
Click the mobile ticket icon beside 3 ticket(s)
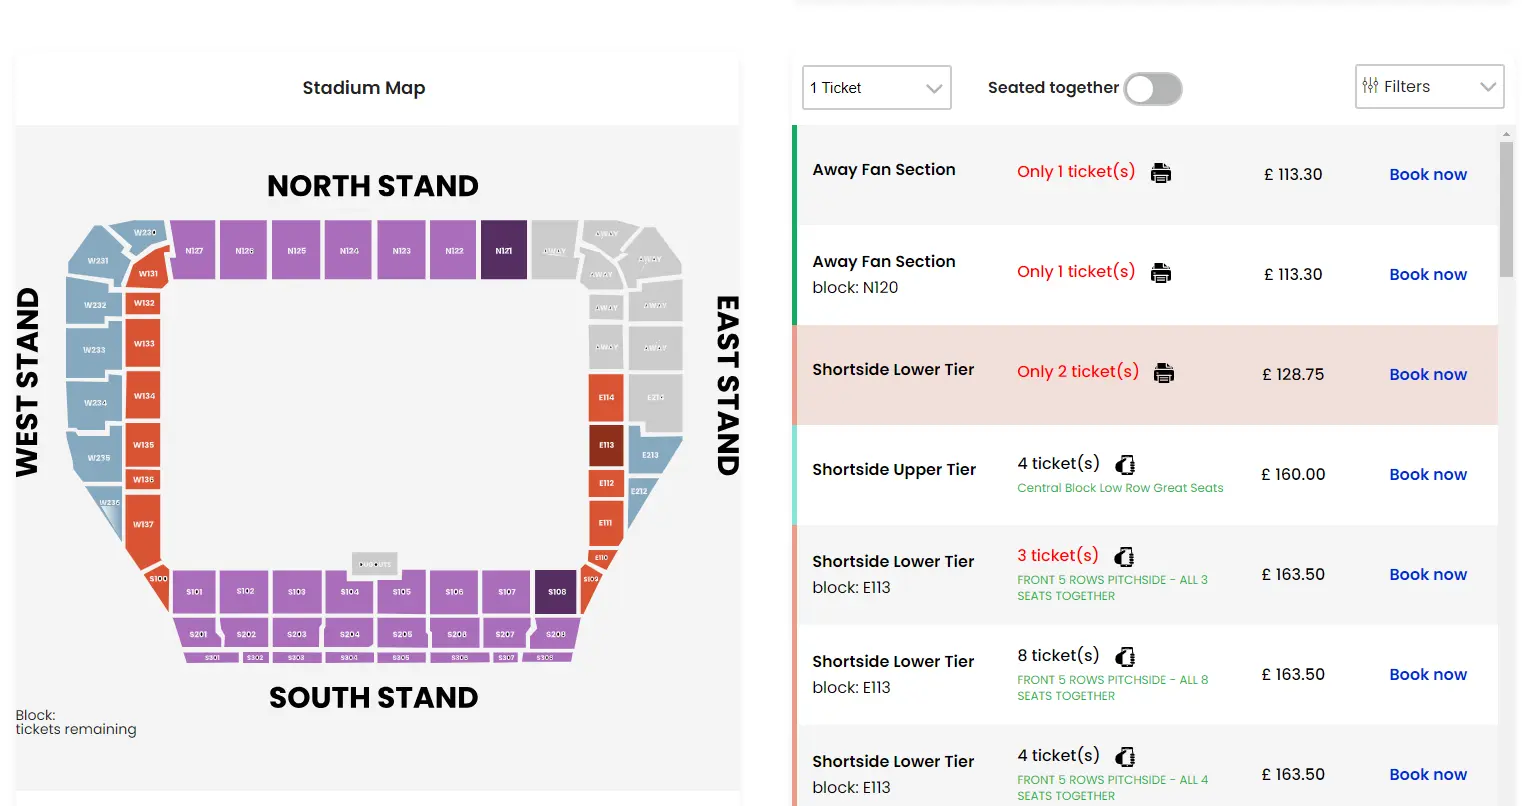point(1124,556)
